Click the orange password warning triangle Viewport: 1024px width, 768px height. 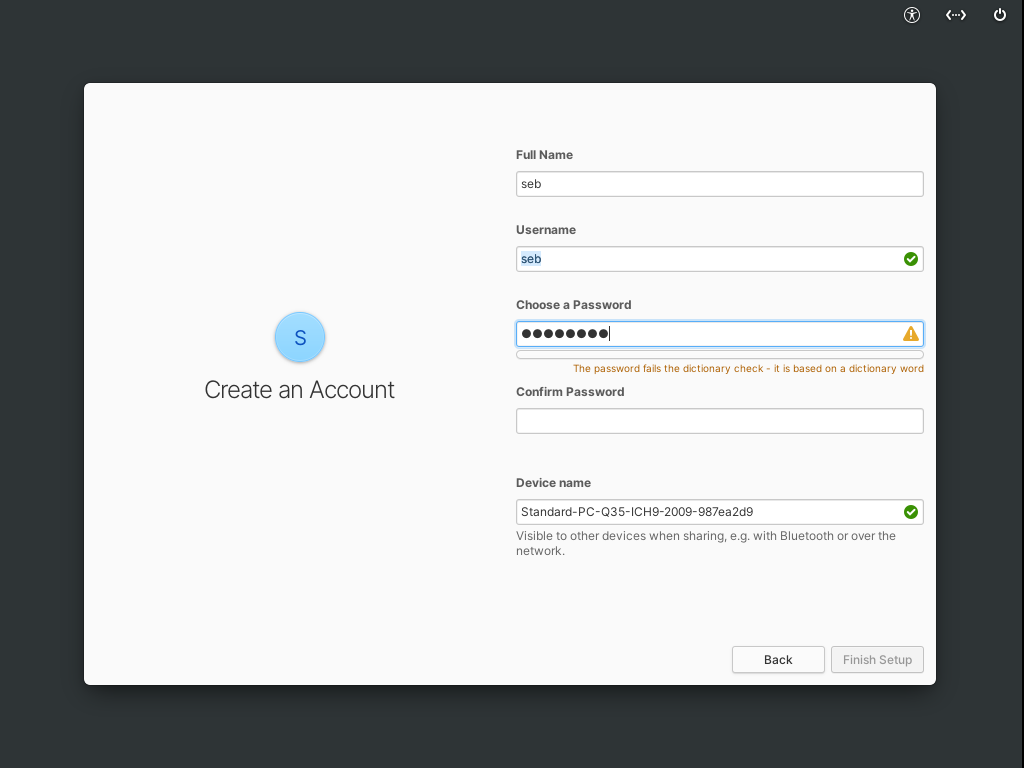(x=910, y=334)
